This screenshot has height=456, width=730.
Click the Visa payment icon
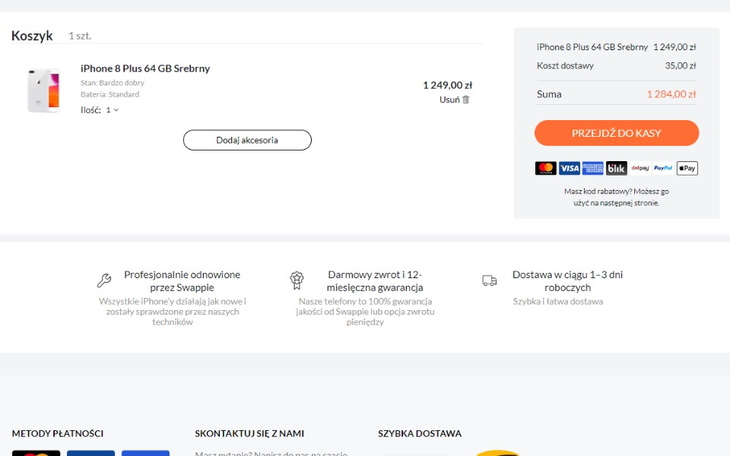point(569,168)
